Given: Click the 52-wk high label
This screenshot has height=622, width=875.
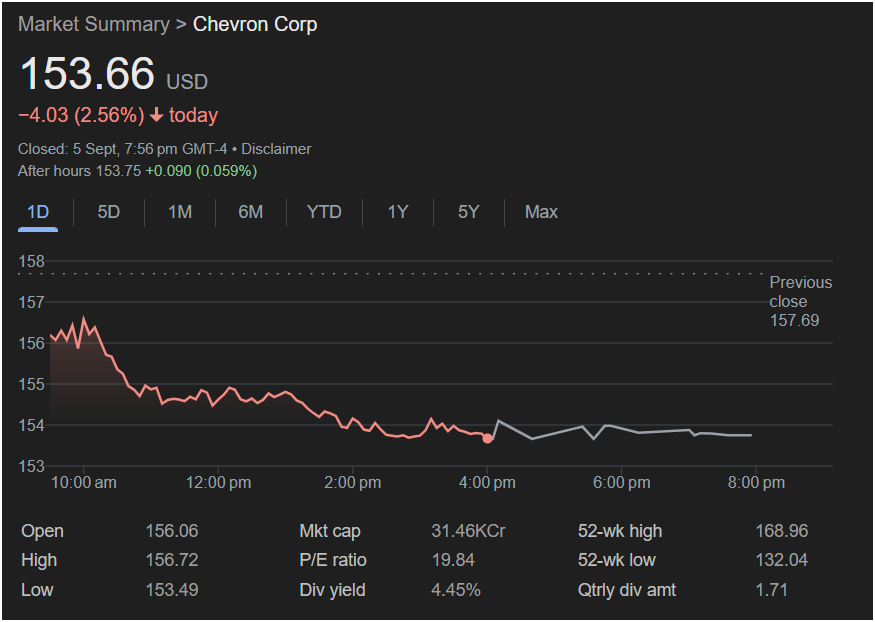Looking at the screenshot, I should (620, 531).
